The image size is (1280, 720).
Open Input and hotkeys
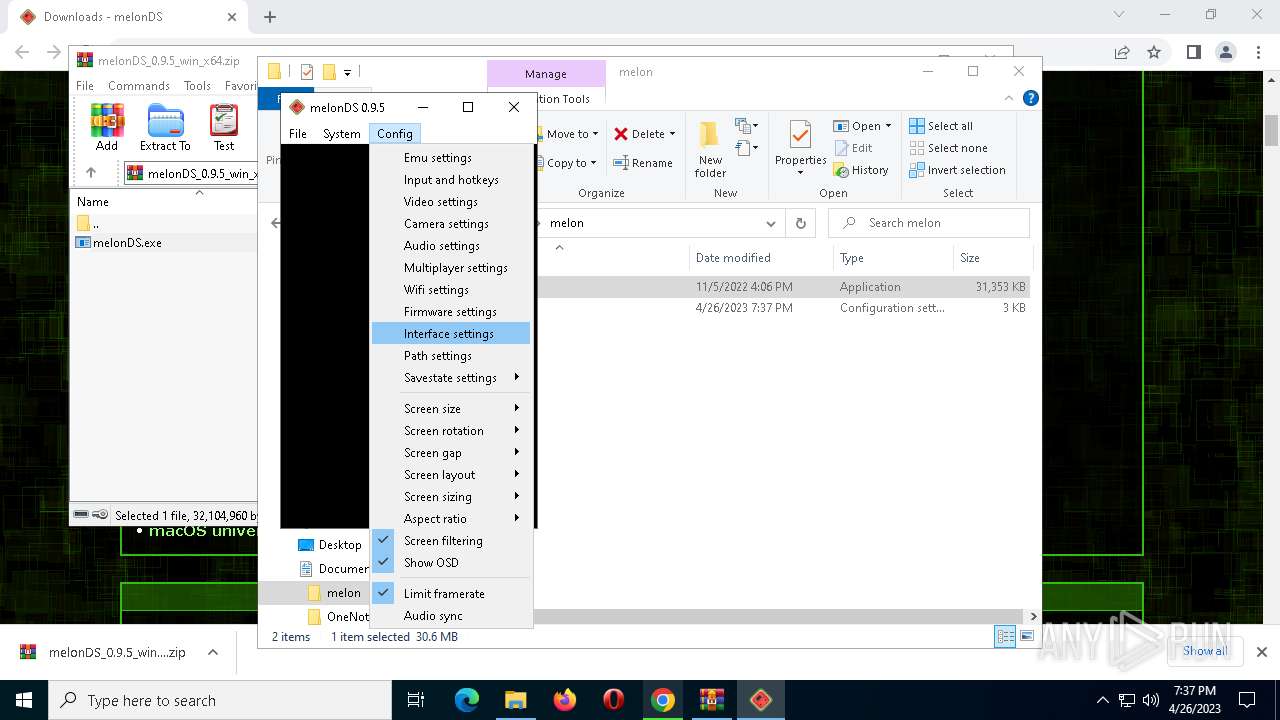[x=451, y=180]
